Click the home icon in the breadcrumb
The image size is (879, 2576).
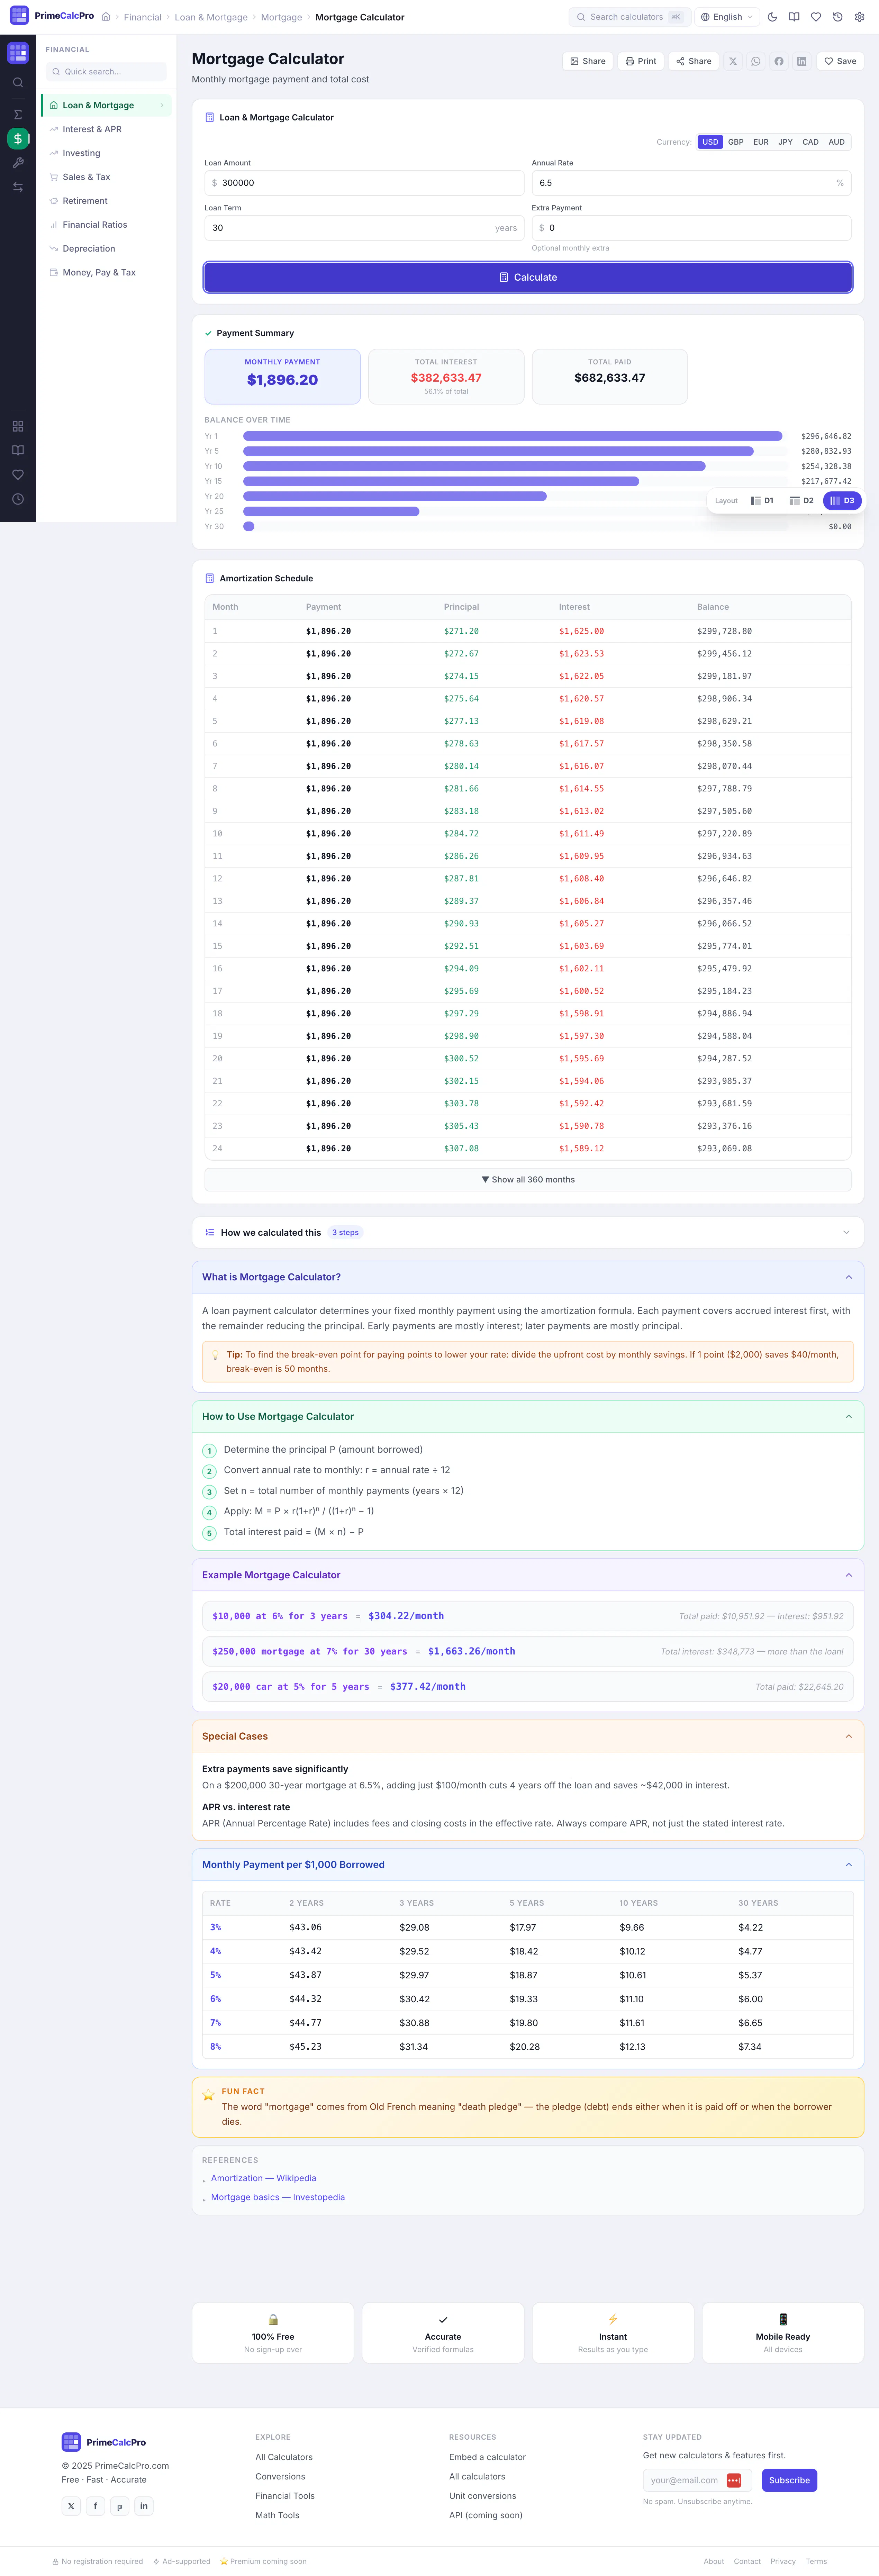coord(106,17)
